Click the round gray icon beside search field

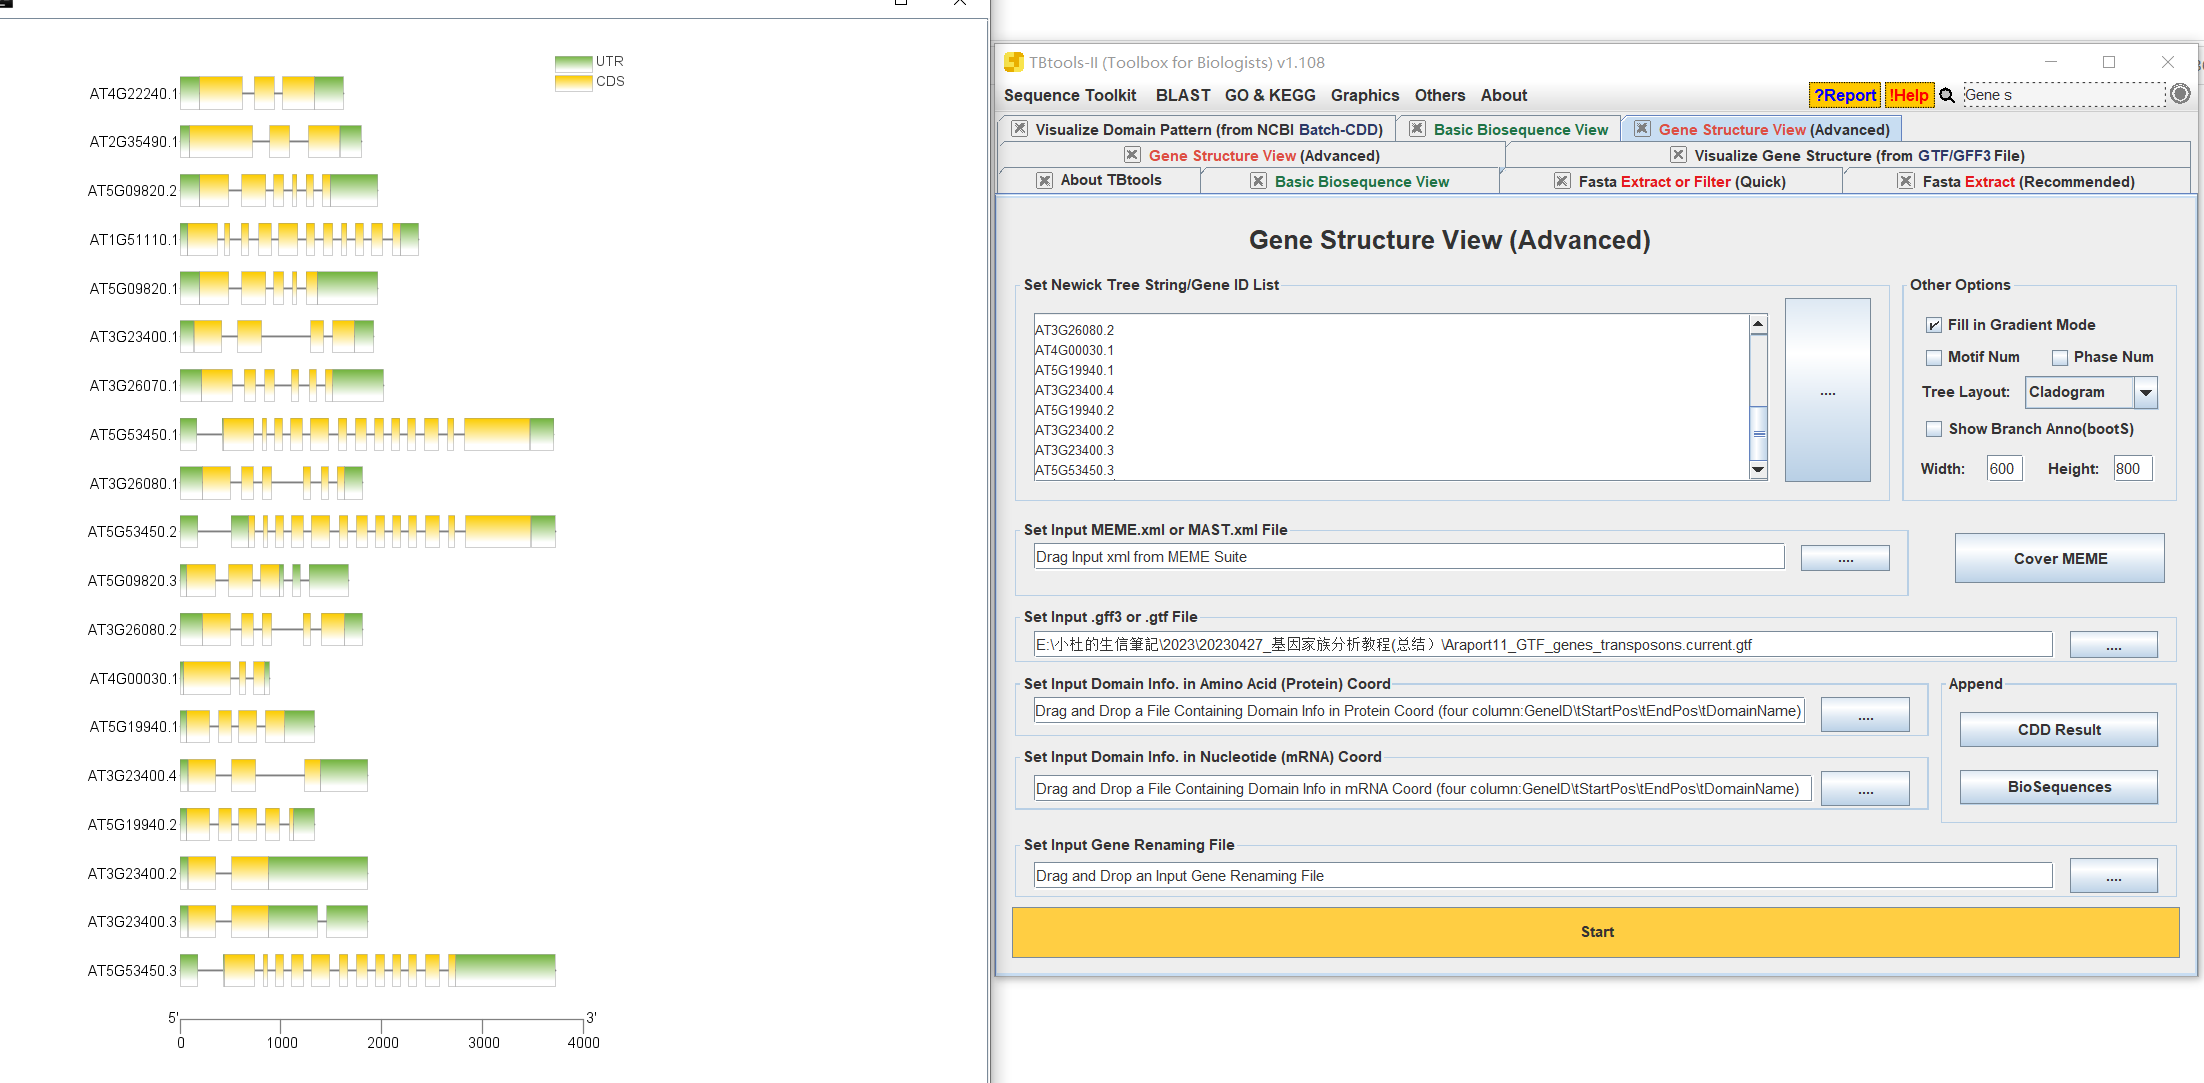click(x=2180, y=94)
